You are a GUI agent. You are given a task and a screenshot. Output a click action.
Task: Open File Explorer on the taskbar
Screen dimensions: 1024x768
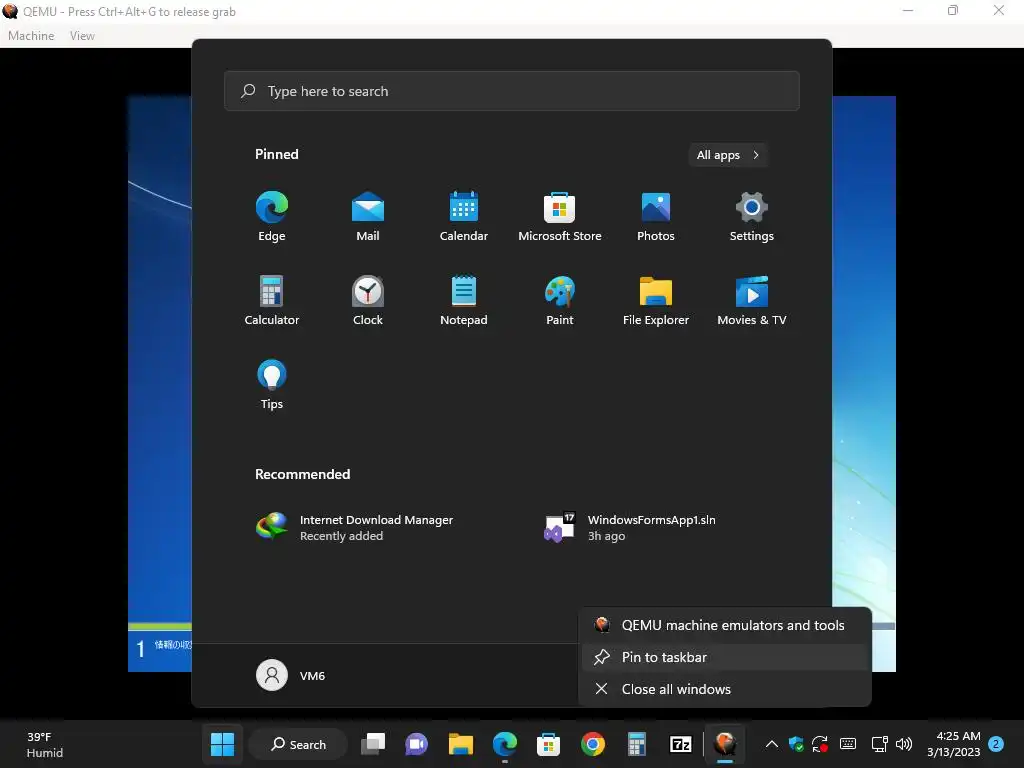click(460, 744)
